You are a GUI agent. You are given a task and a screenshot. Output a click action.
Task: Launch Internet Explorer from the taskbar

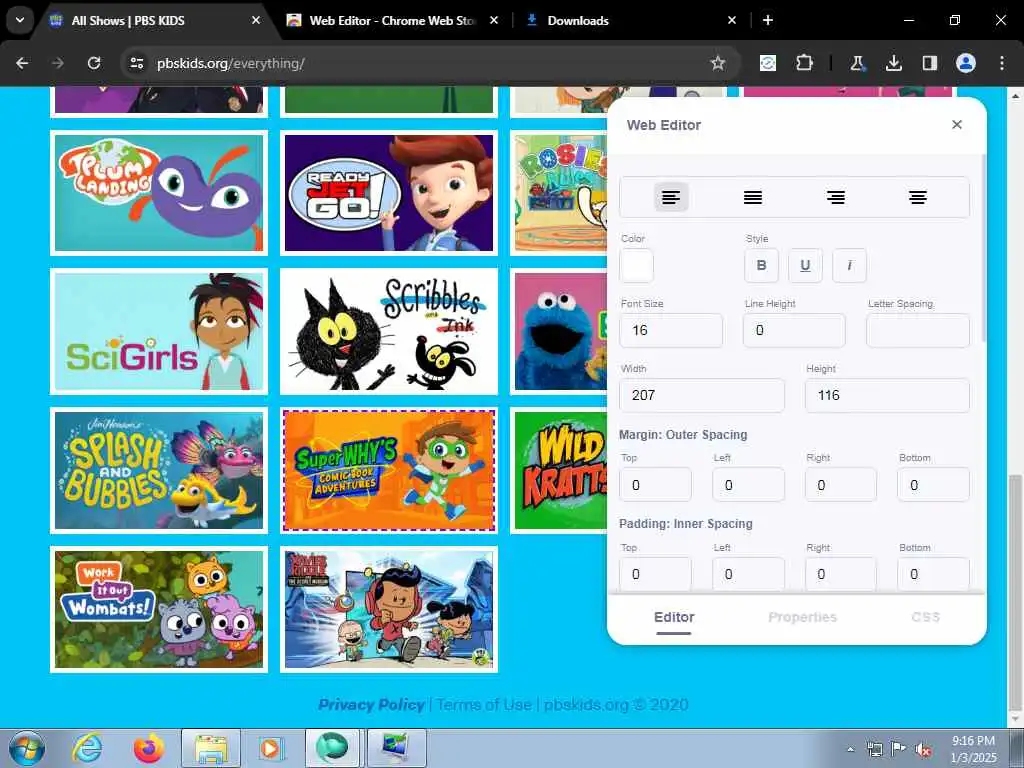87,748
